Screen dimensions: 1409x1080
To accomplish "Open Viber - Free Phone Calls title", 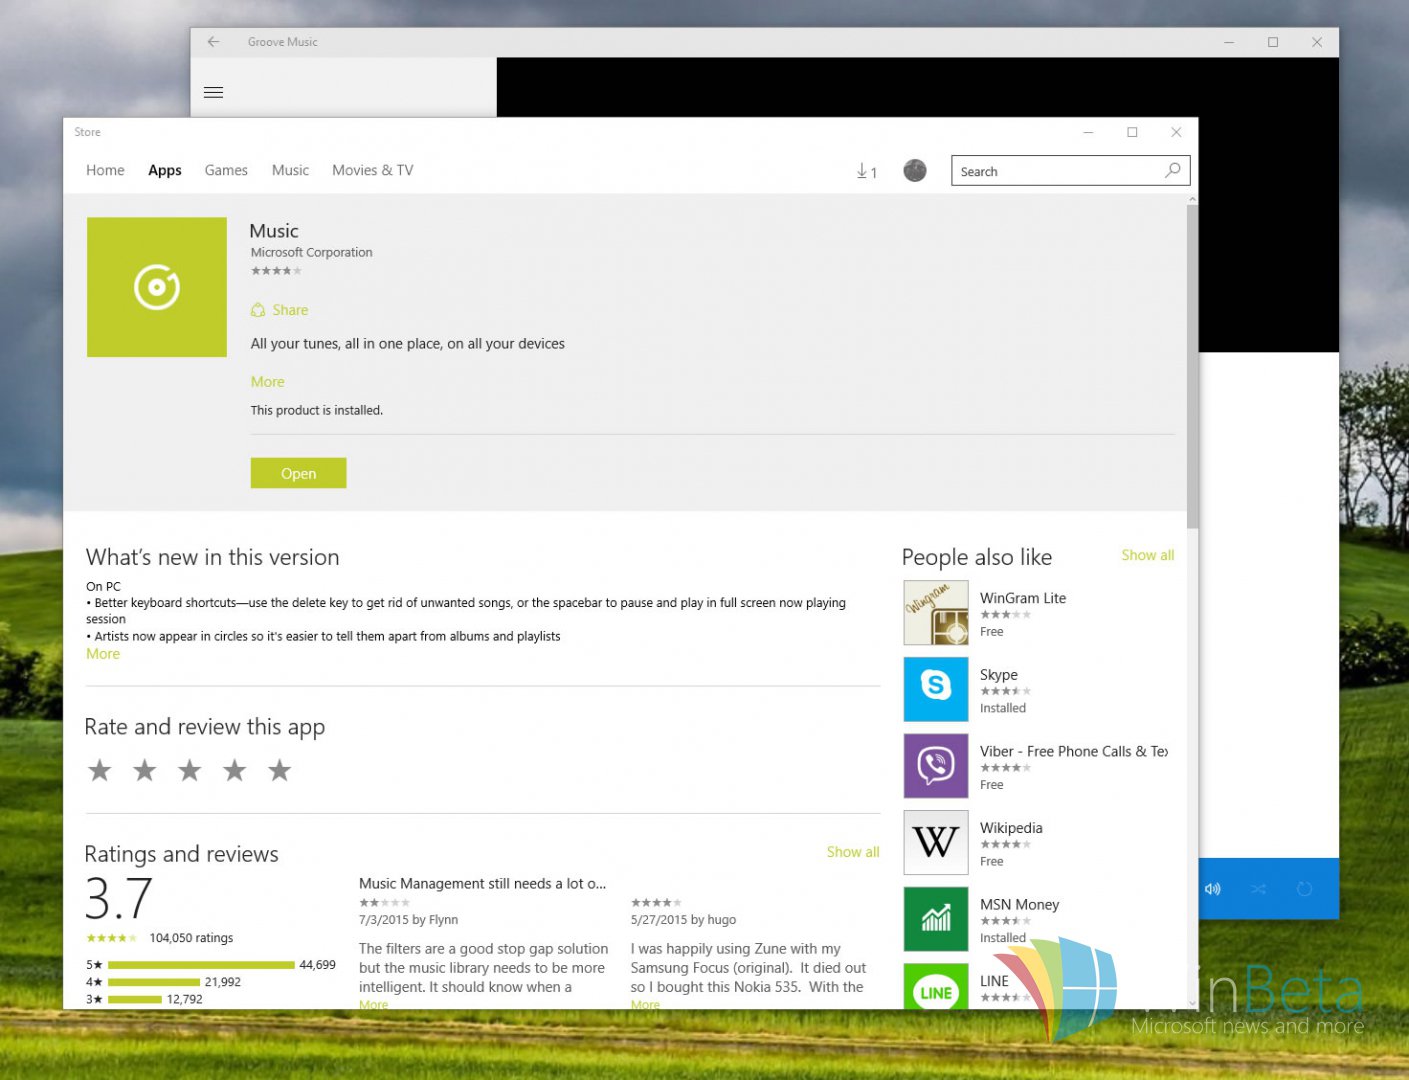I will click(x=1073, y=751).
